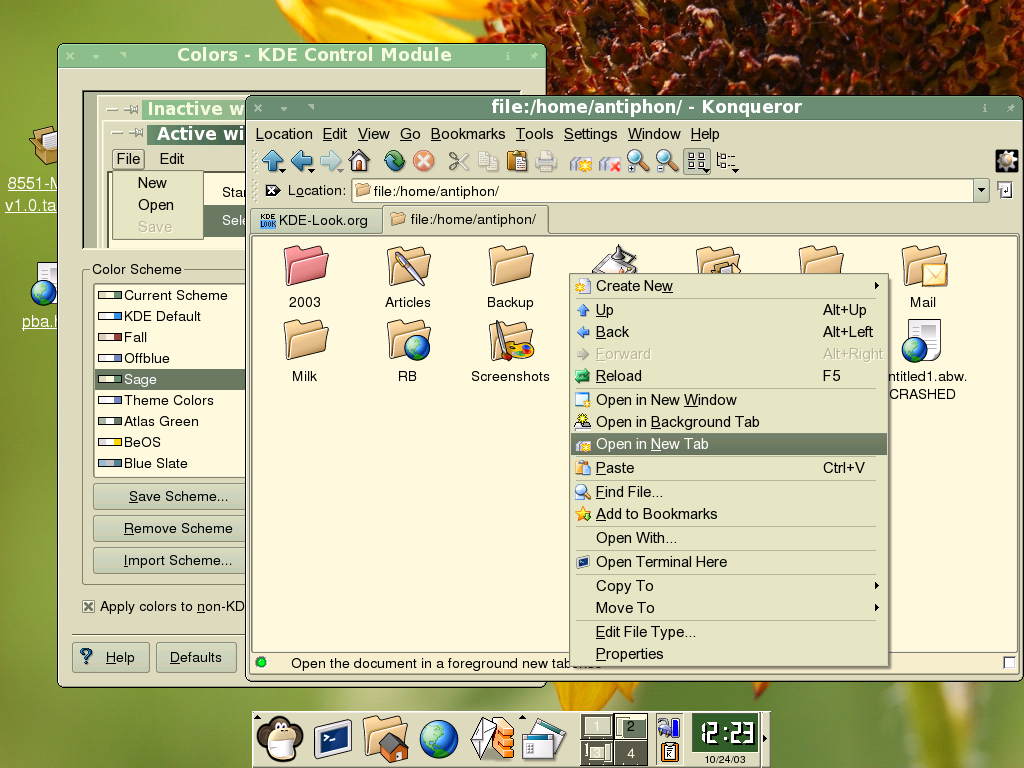Select the Sage color scheme
Image resolution: width=1024 pixels, height=768 pixels.
(x=170, y=379)
